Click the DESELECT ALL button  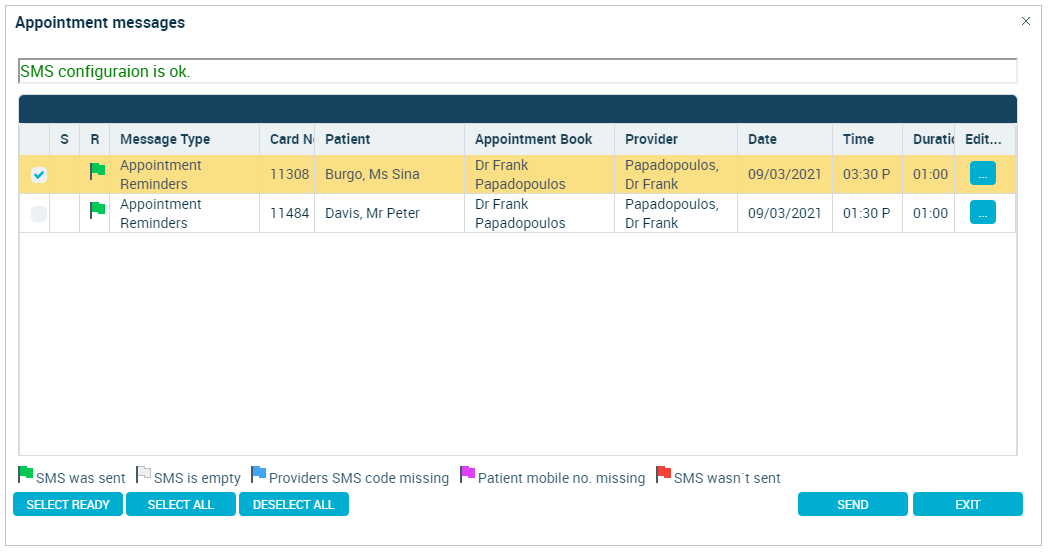coord(293,505)
